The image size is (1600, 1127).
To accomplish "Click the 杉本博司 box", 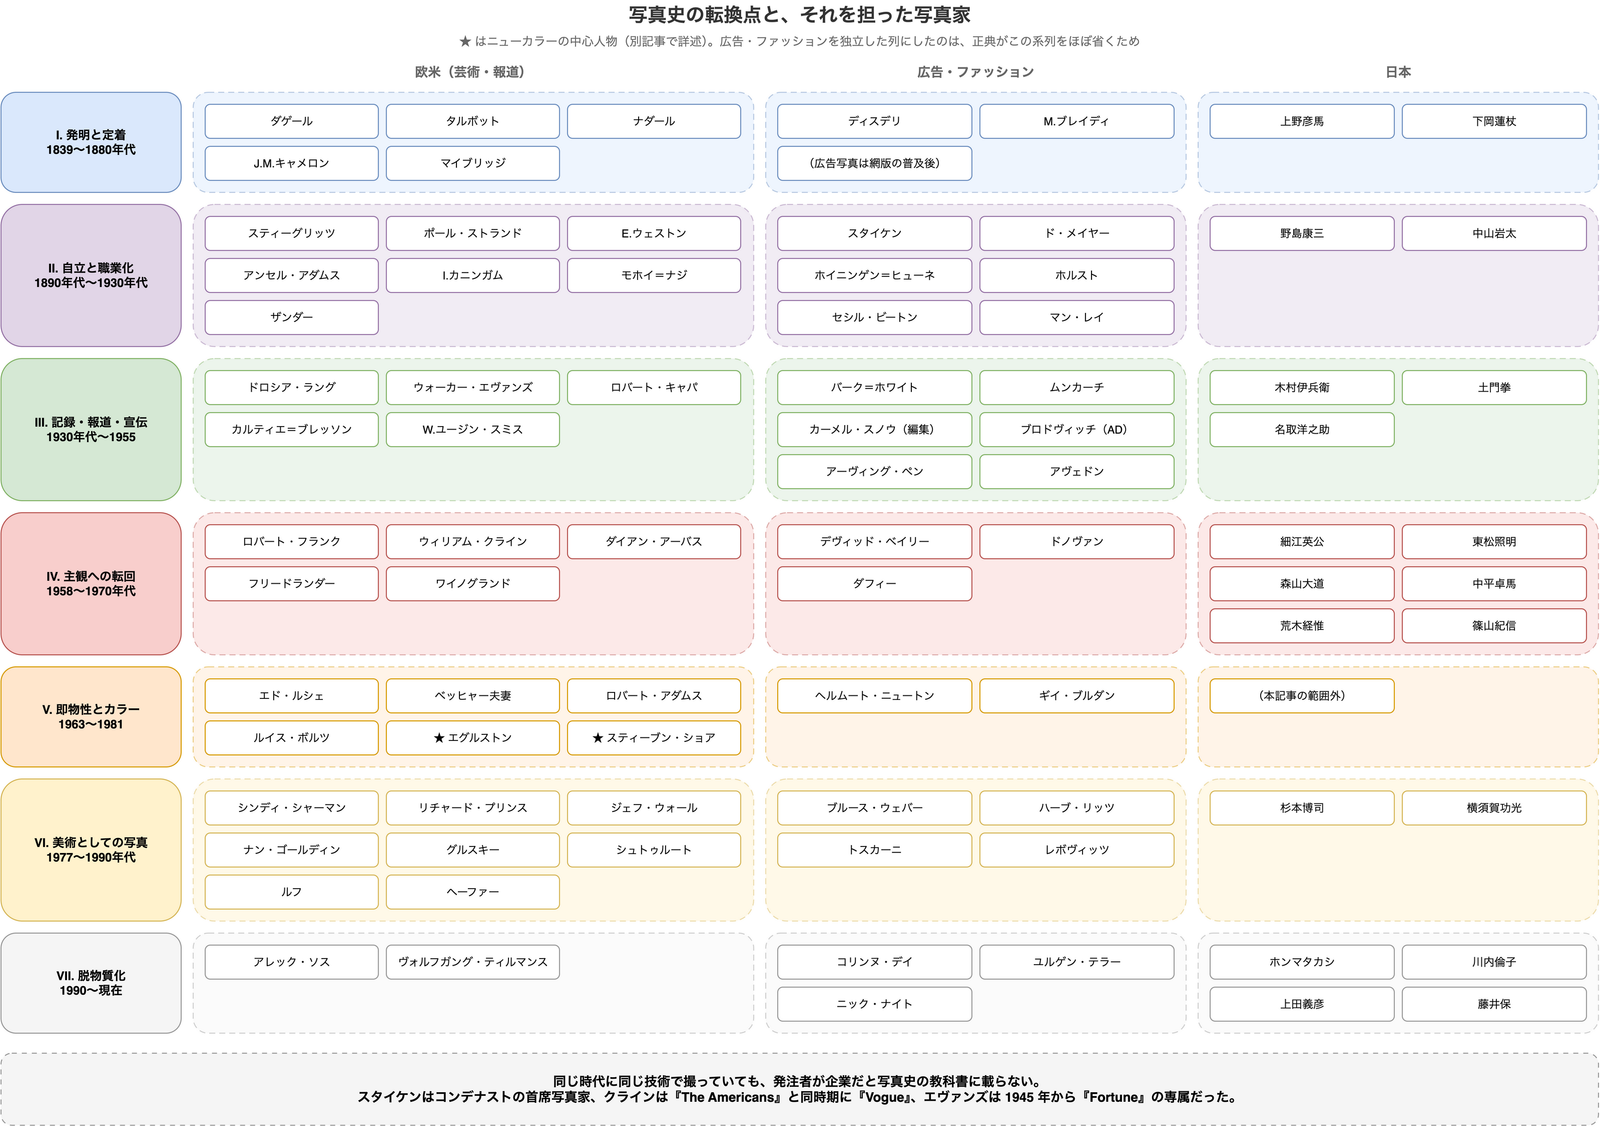I will tap(1302, 807).
